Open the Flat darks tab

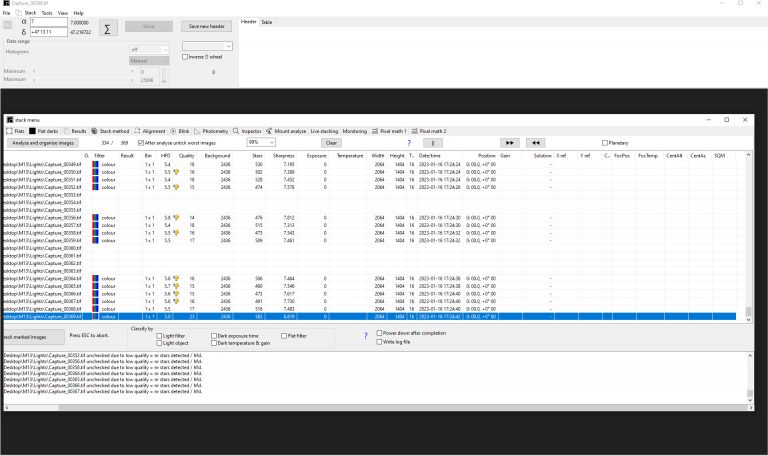point(46,130)
